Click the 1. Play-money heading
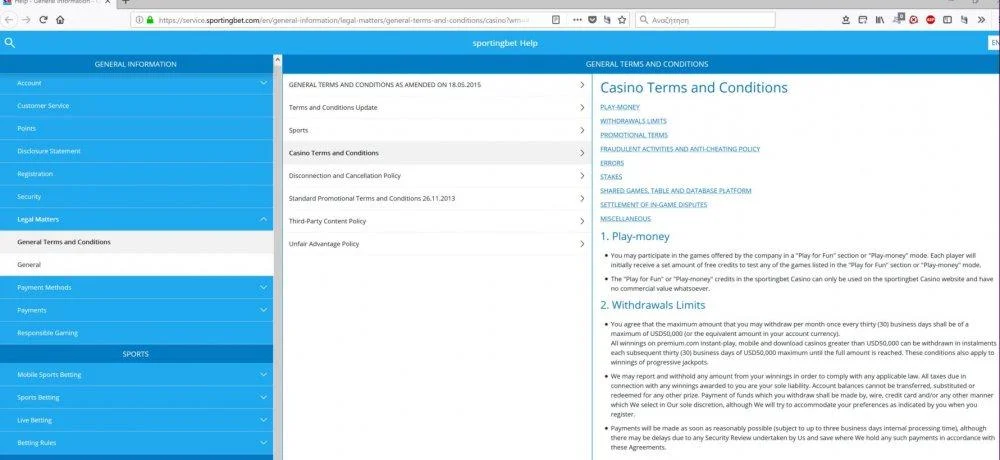Image resolution: width=1000 pixels, height=460 pixels. [x=635, y=237]
